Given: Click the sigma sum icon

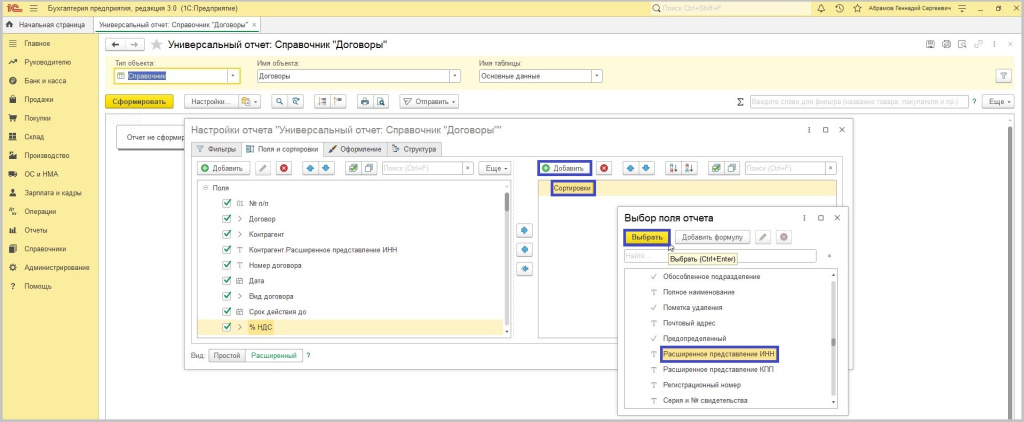Looking at the screenshot, I should click(x=740, y=101).
